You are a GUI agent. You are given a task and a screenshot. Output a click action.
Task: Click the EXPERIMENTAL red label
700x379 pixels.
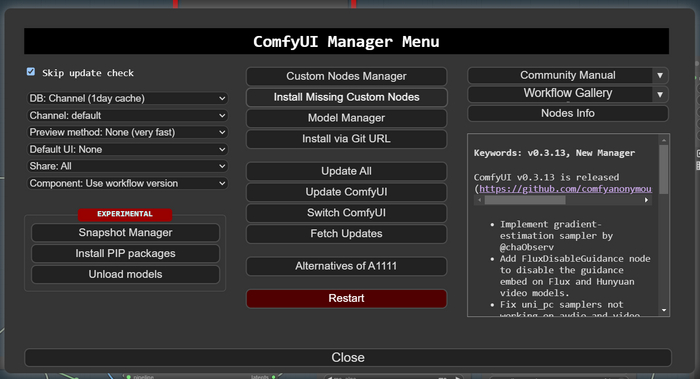click(x=125, y=214)
